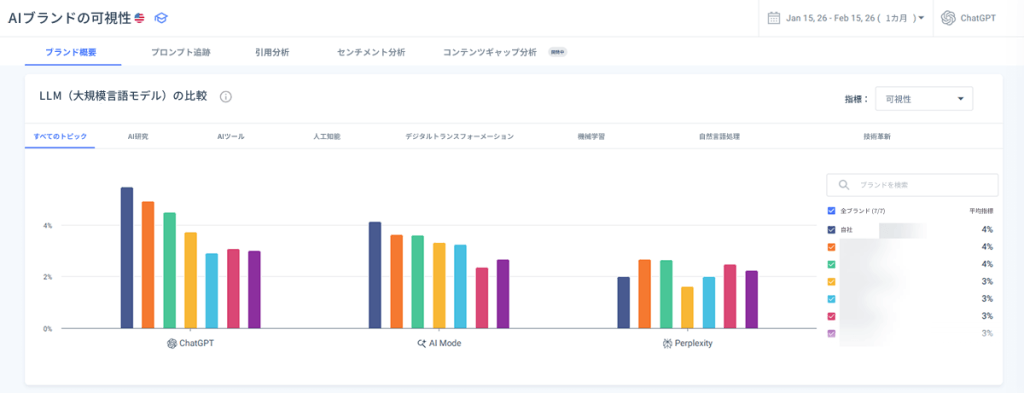
Task: Click the green bar in ChatGPT group
Action: 169,270
